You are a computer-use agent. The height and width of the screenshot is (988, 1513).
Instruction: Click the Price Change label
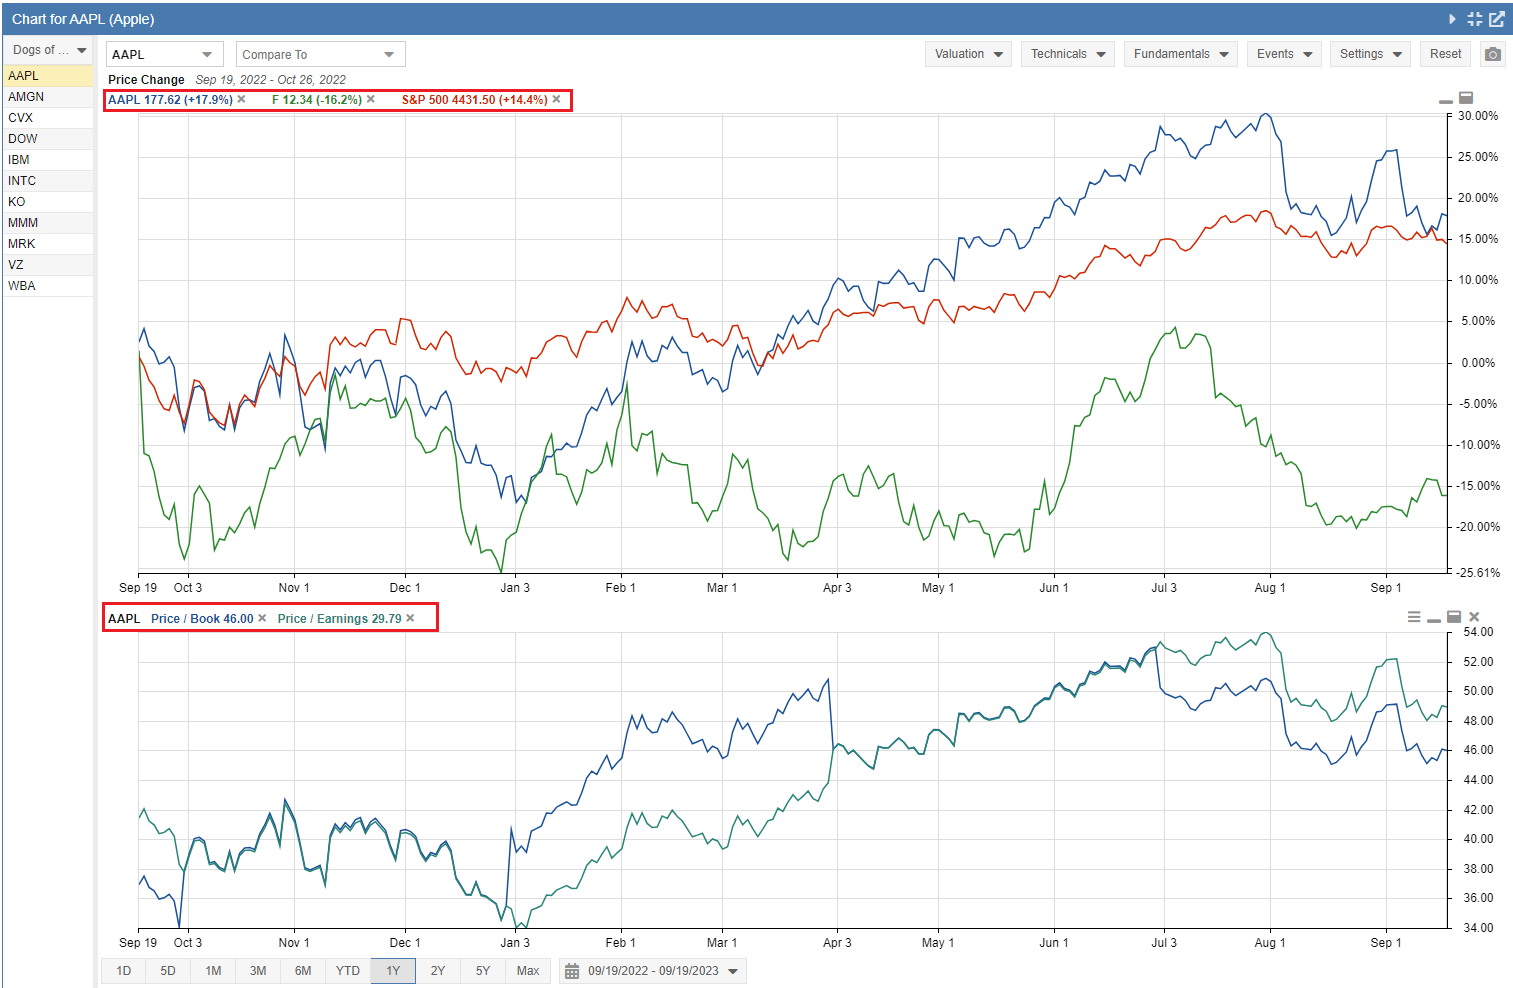[146, 80]
